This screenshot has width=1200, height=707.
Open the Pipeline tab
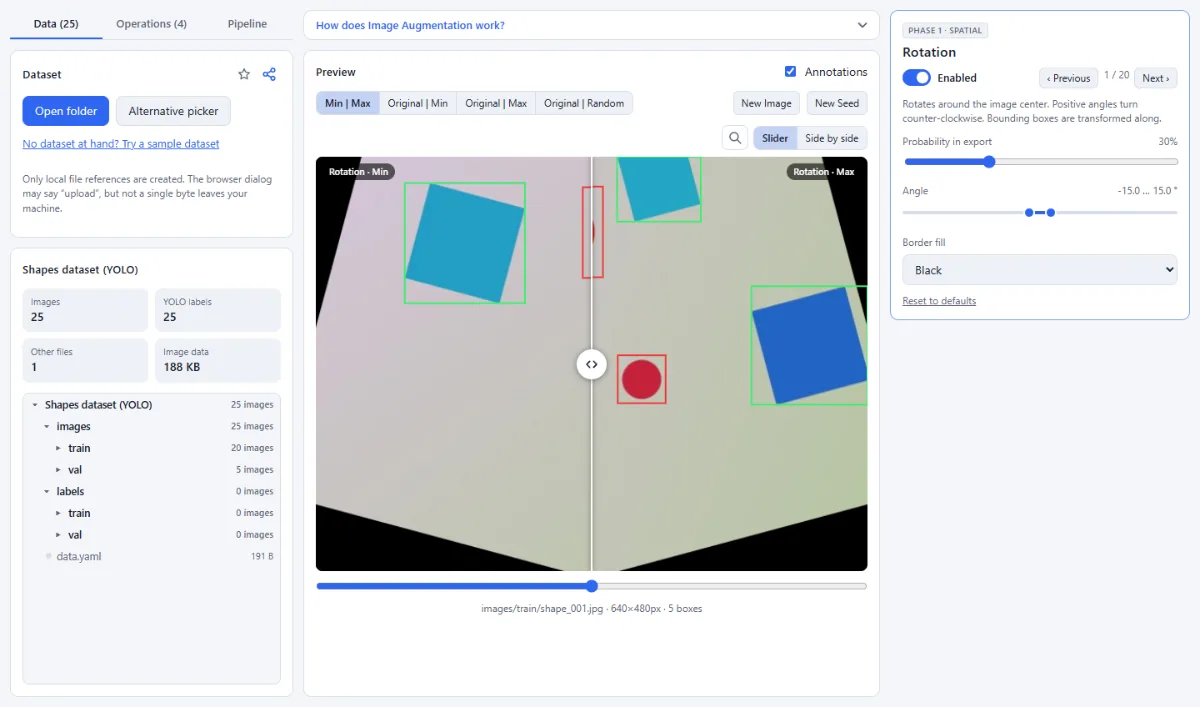coord(247,23)
